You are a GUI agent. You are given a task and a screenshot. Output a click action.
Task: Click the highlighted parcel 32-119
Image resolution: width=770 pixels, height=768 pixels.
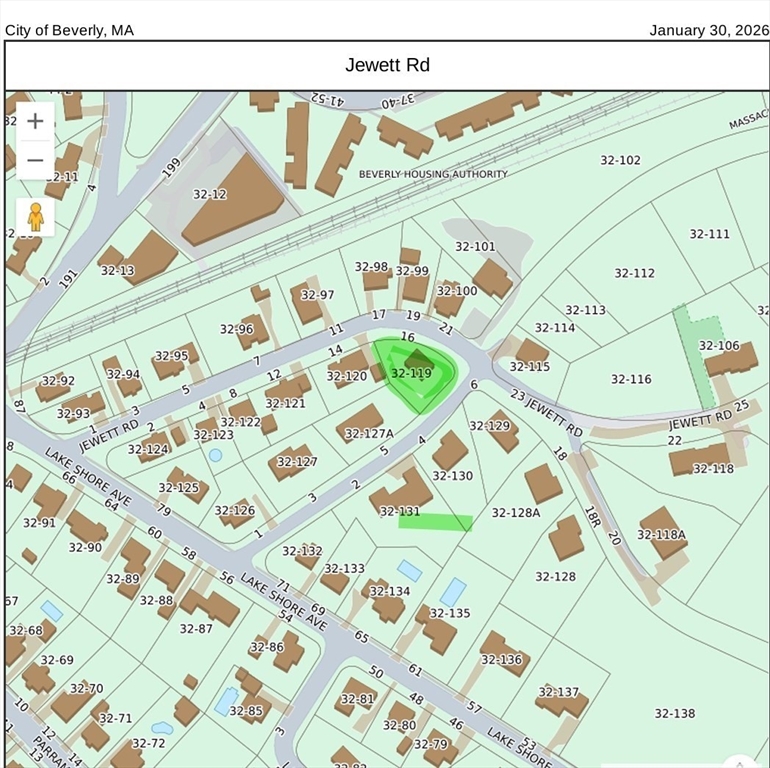(412, 374)
